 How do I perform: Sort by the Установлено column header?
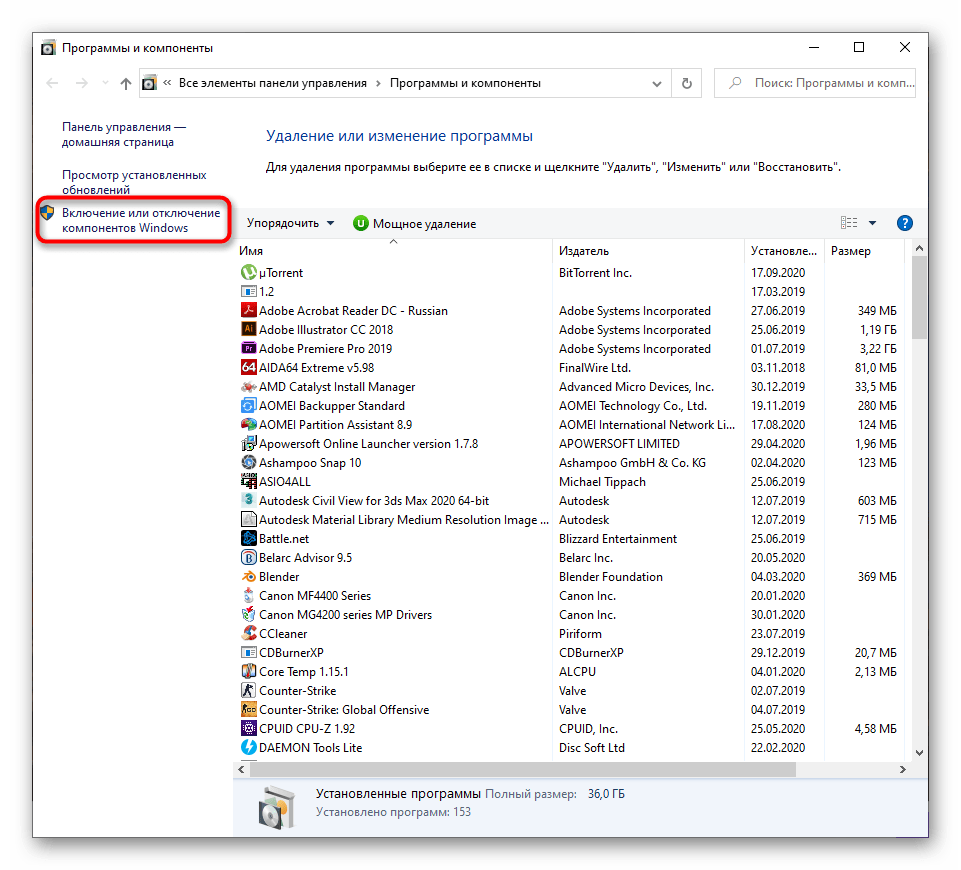(784, 251)
